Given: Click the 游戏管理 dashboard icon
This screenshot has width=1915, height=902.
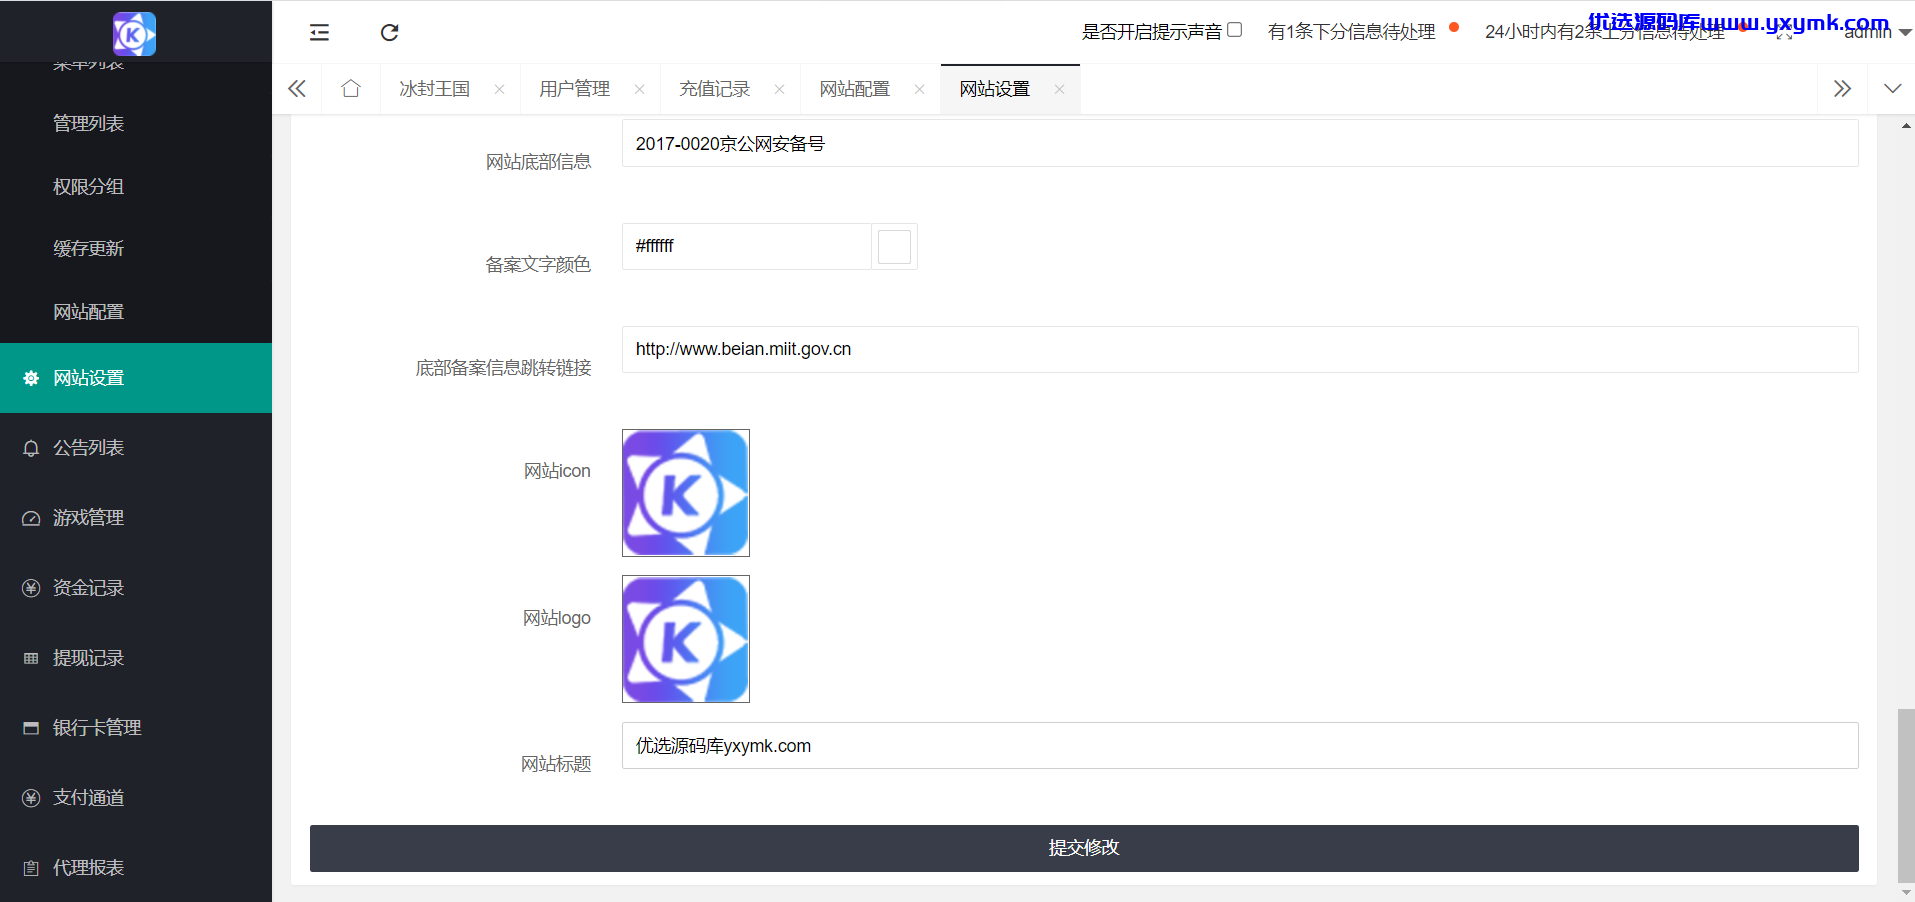Looking at the screenshot, I should [31, 518].
